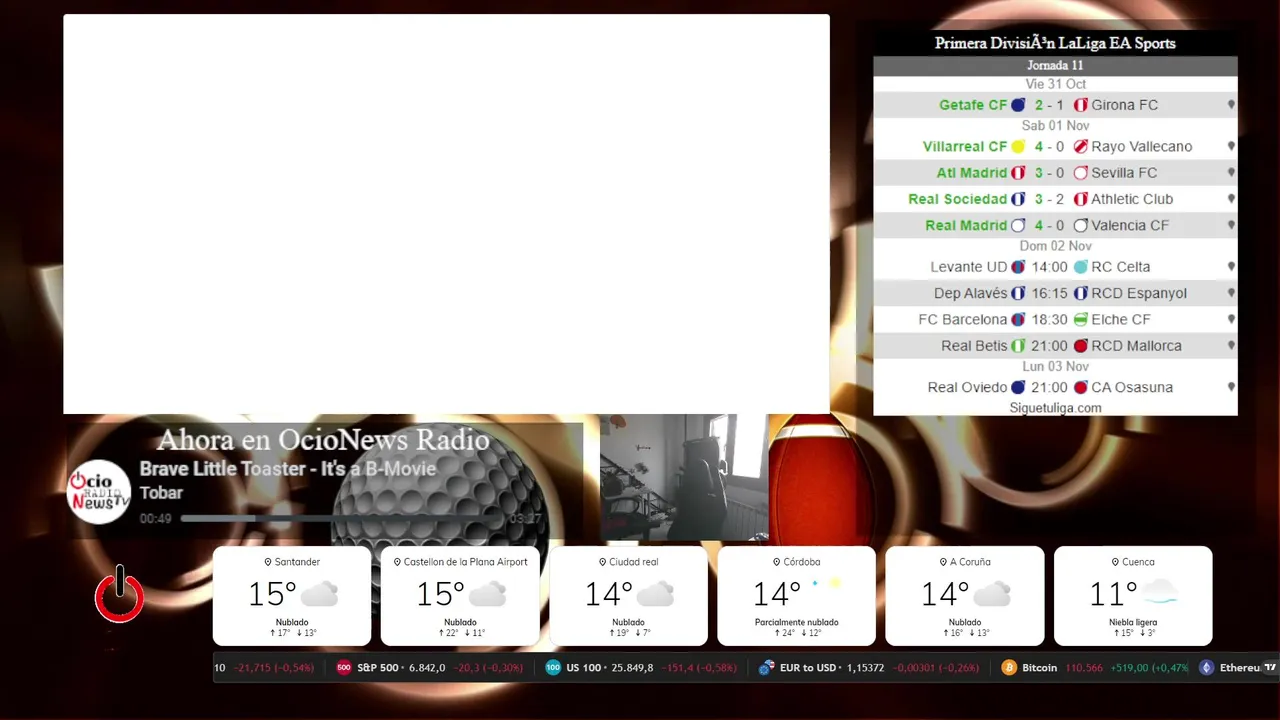The width and height of the screenshot is (1280, 720).
Task: Open the Castellon de la Plana Airport weather card
Action: click(460, 596)
